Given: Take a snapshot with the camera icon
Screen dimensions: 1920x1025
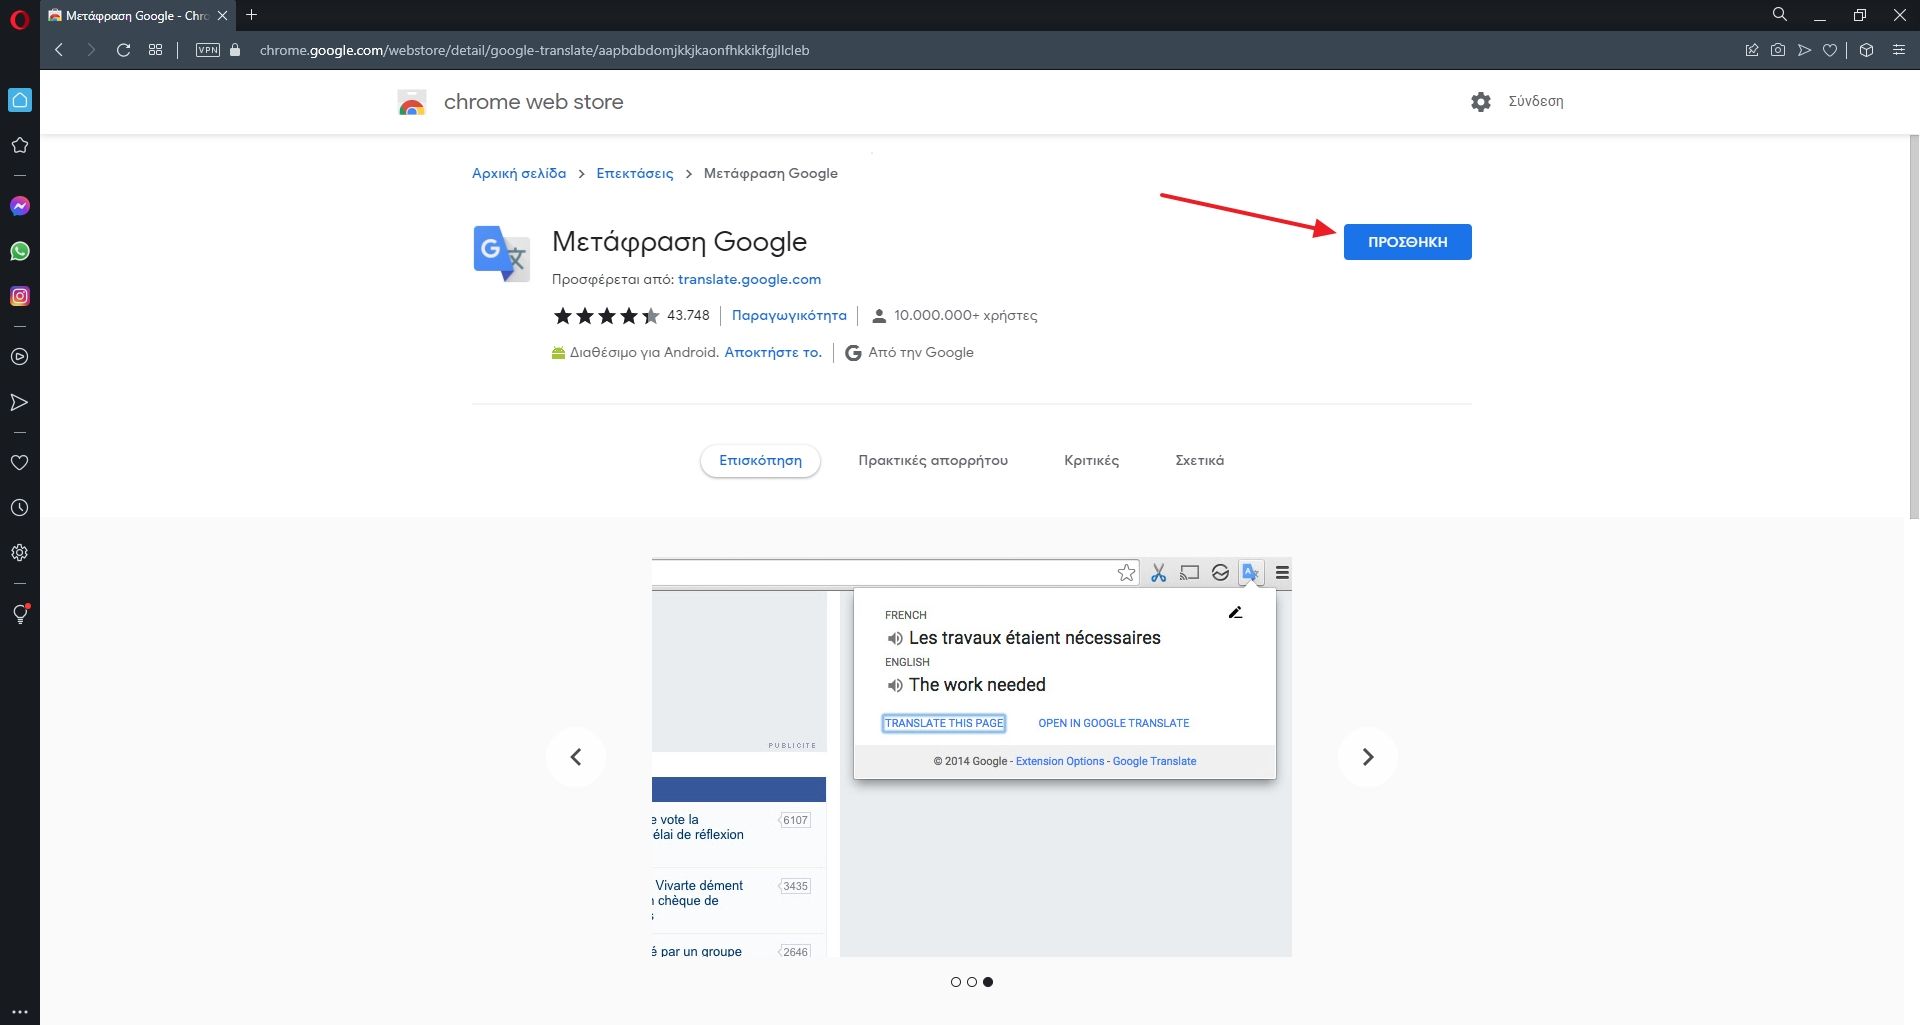Looking at the screenshot, I should 1778,50.
